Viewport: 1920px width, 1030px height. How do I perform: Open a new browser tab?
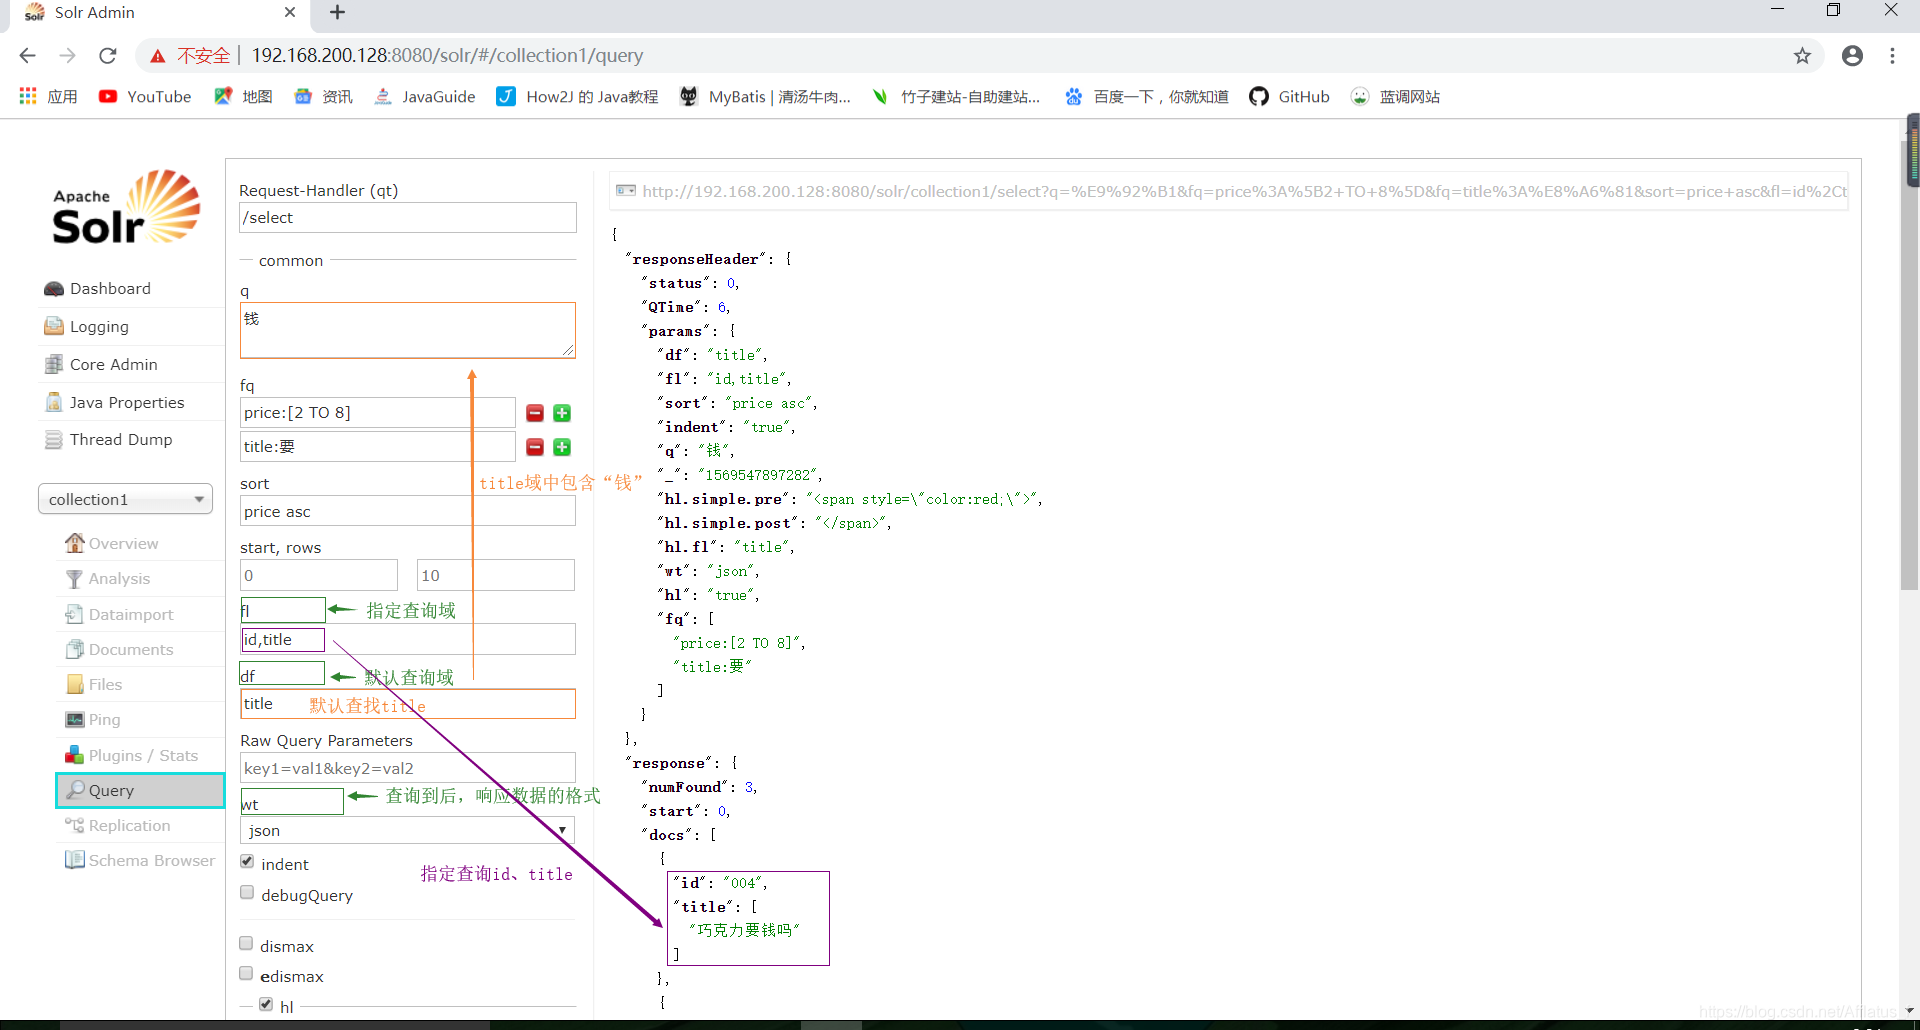pos(337,12)
